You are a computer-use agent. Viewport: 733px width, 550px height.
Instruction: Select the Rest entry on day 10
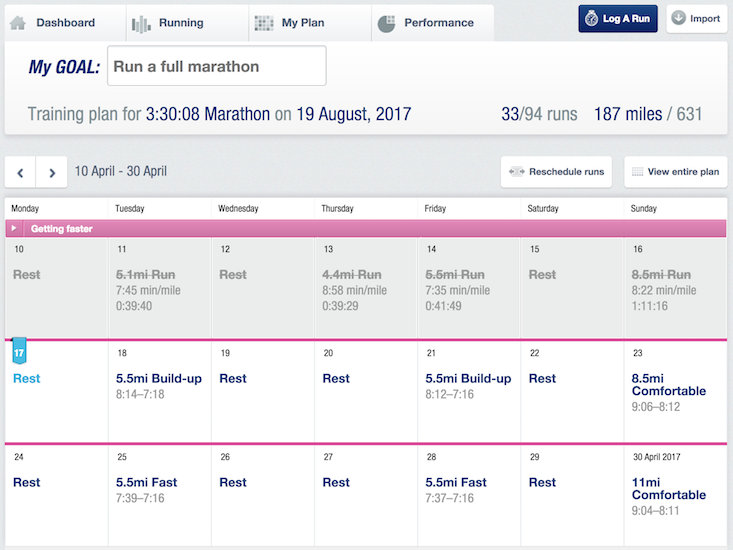tap(27, 274)
